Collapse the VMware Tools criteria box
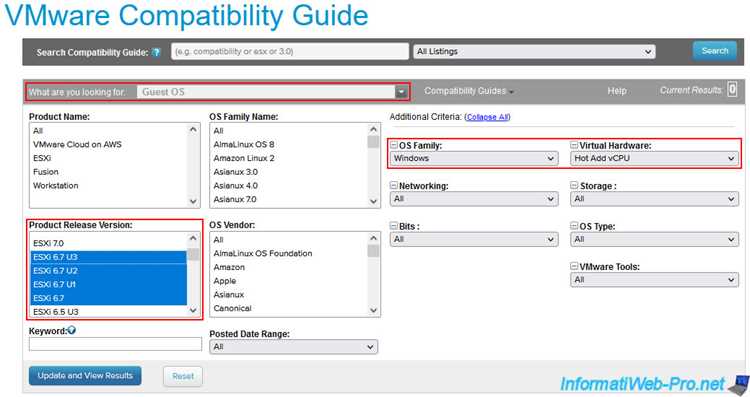 (x=574, y=266)
